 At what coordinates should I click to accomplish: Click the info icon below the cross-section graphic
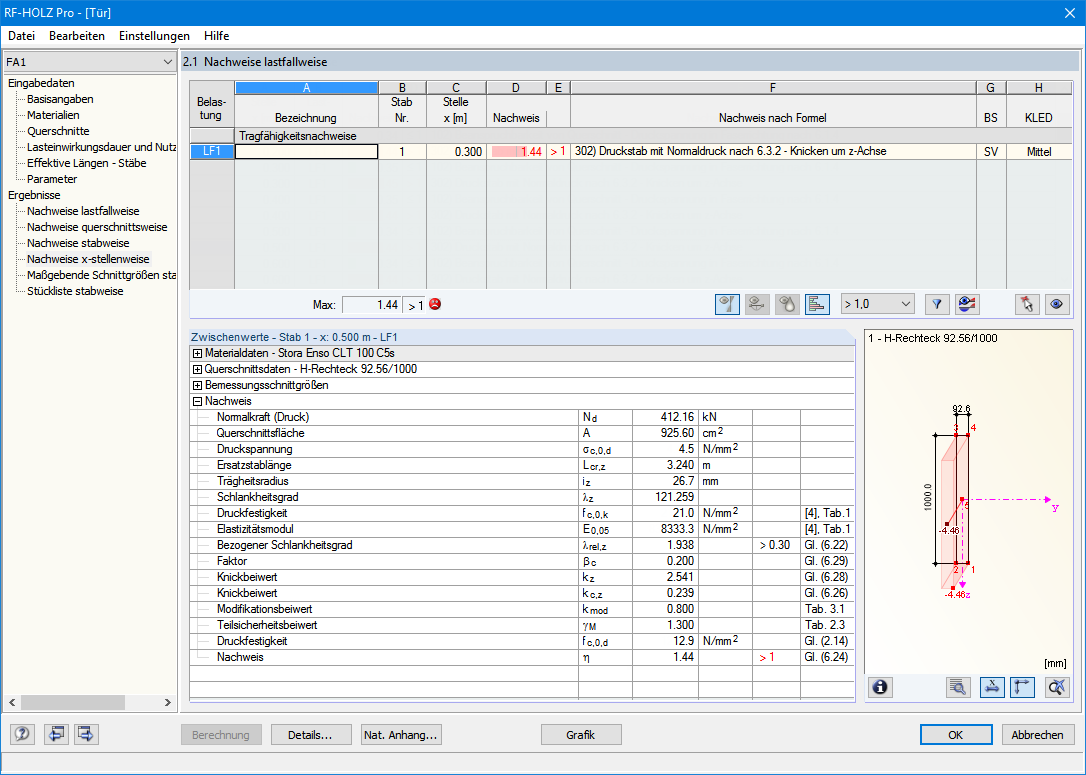[879, 687]
